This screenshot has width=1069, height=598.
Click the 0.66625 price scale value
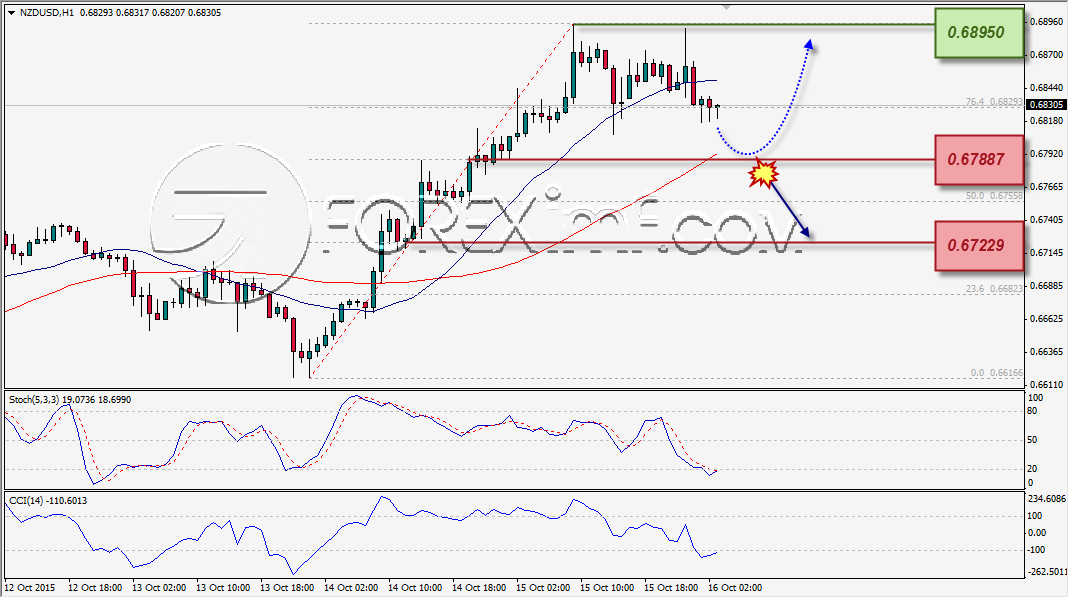(x=1045, y=318)
